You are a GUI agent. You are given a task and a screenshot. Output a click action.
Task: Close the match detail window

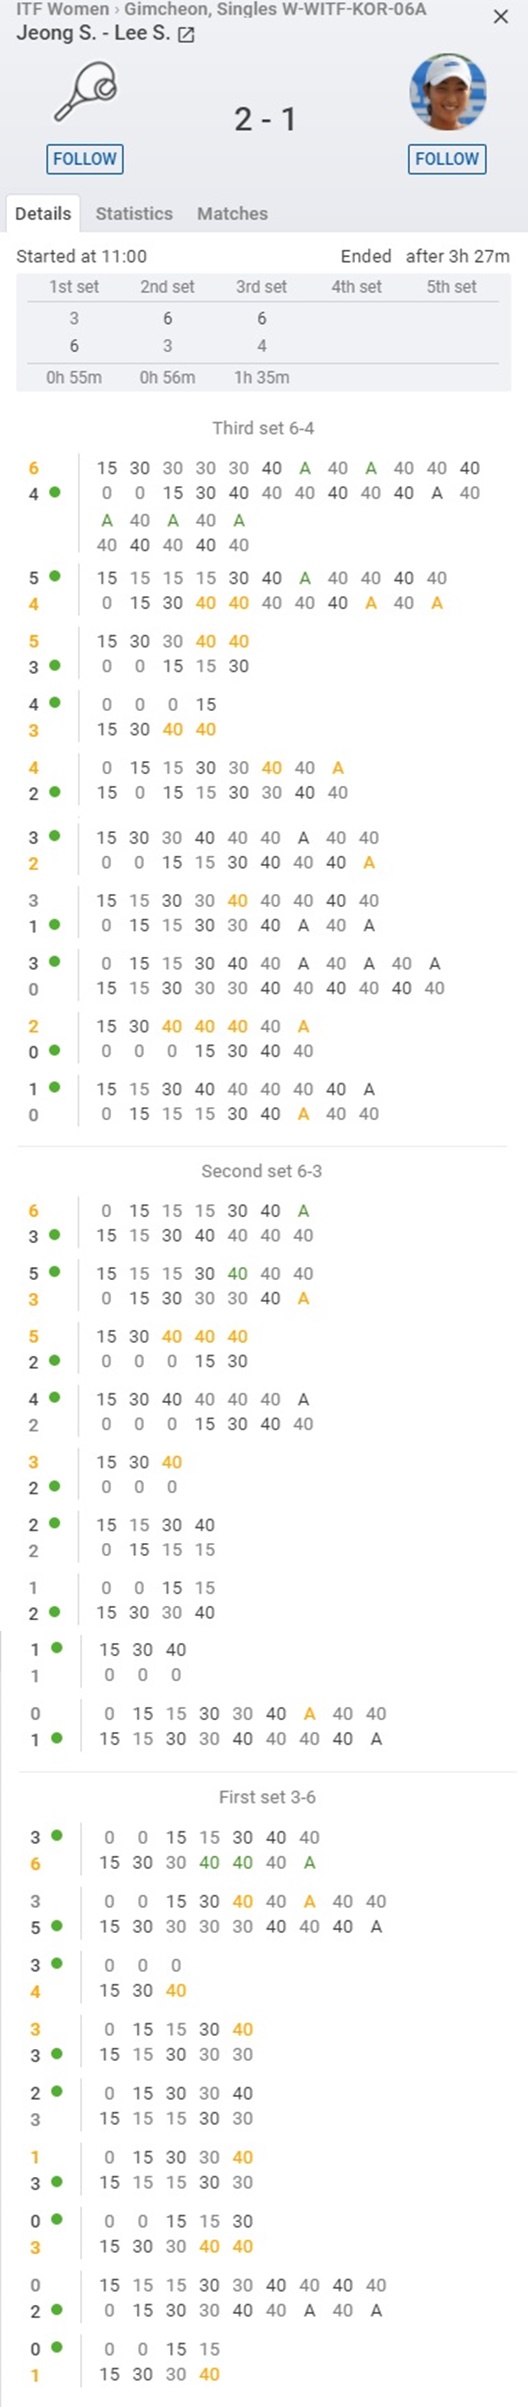501,17
